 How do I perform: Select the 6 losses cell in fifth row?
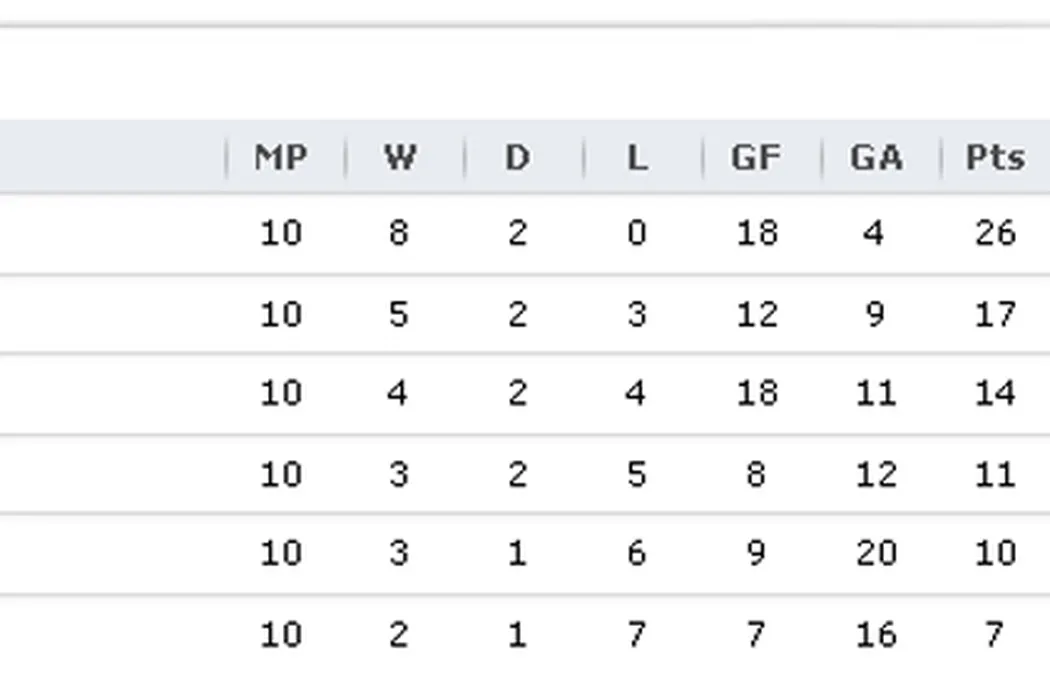click(636, 553)
